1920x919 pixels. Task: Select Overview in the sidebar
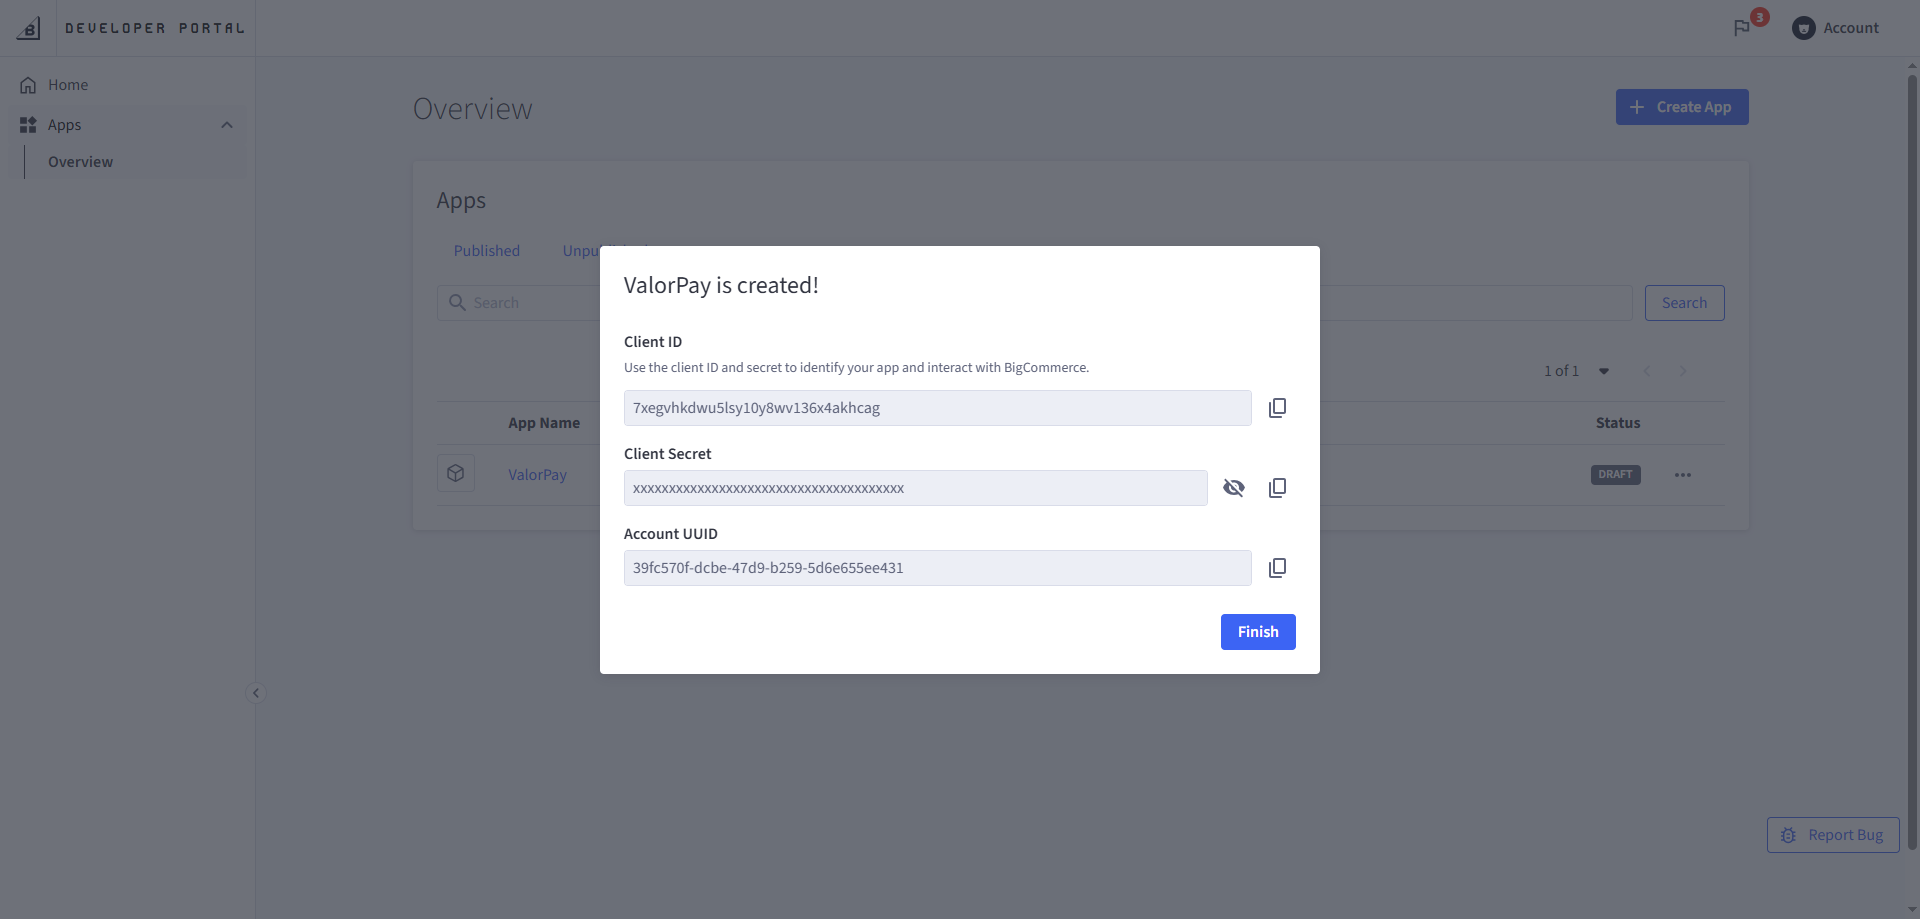tap(80, 162)
